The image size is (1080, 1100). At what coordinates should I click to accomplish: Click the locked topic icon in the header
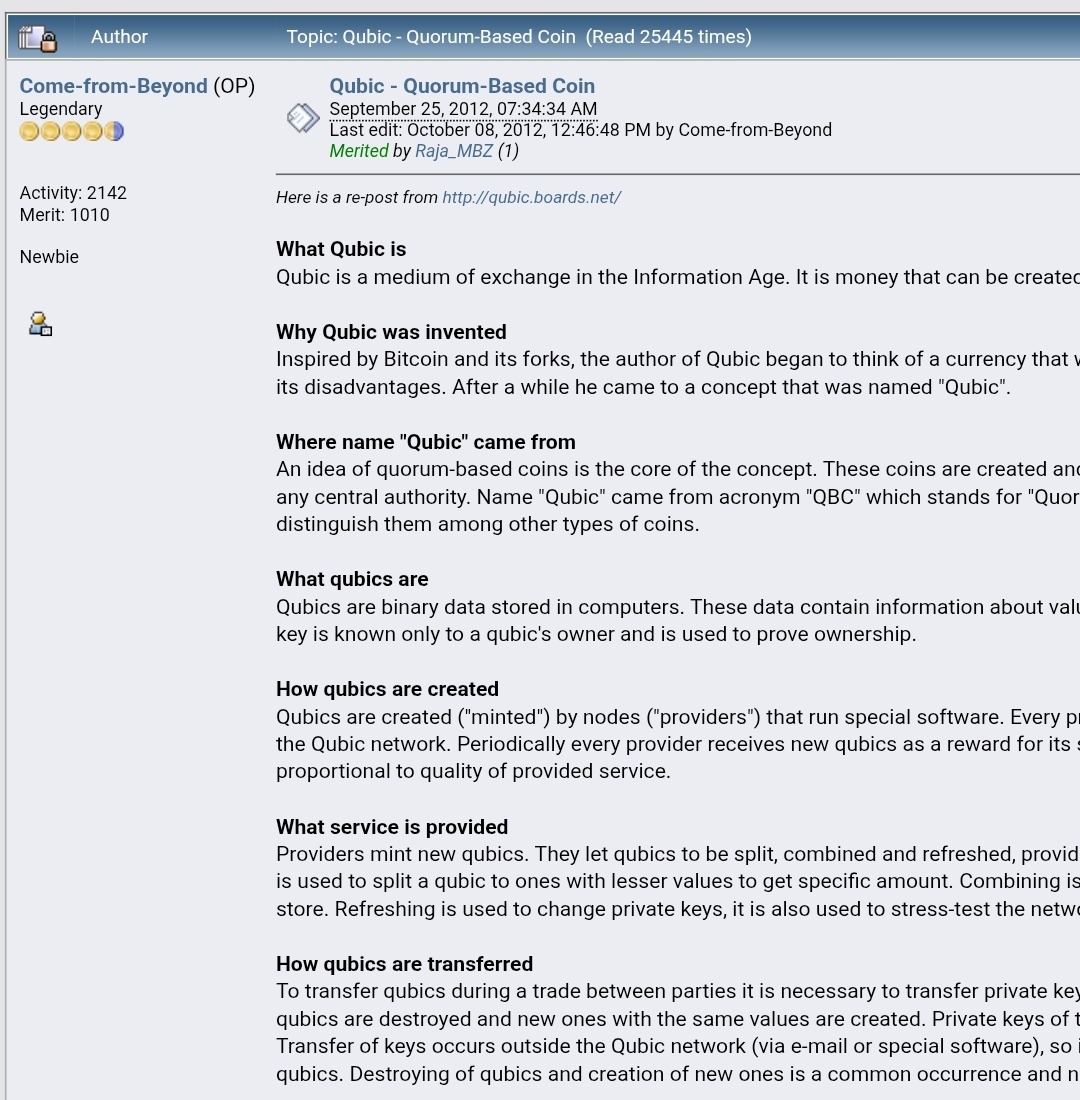click(x=37, y=38)
